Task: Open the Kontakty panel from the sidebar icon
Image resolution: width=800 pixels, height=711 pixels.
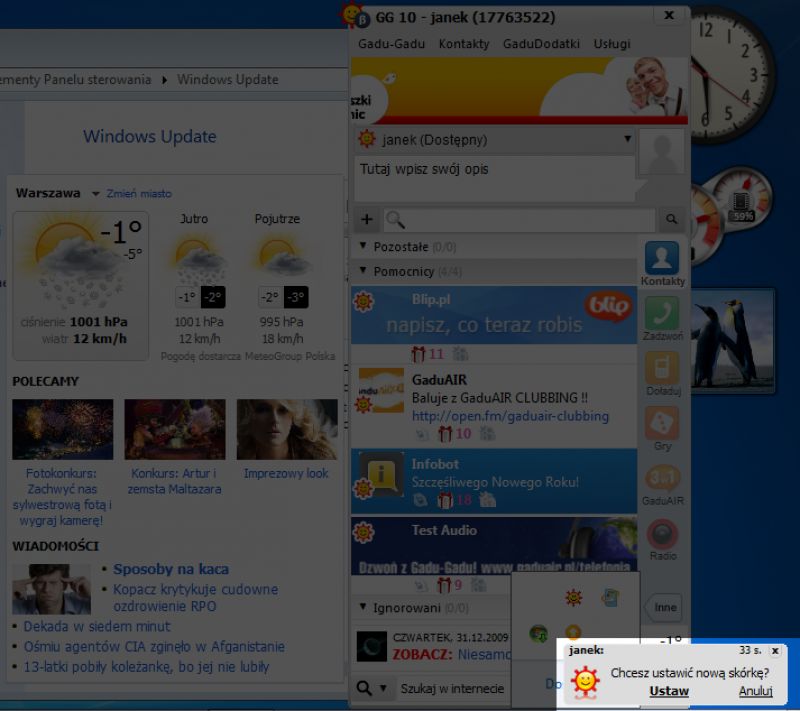Action: [x=662, y=259]
